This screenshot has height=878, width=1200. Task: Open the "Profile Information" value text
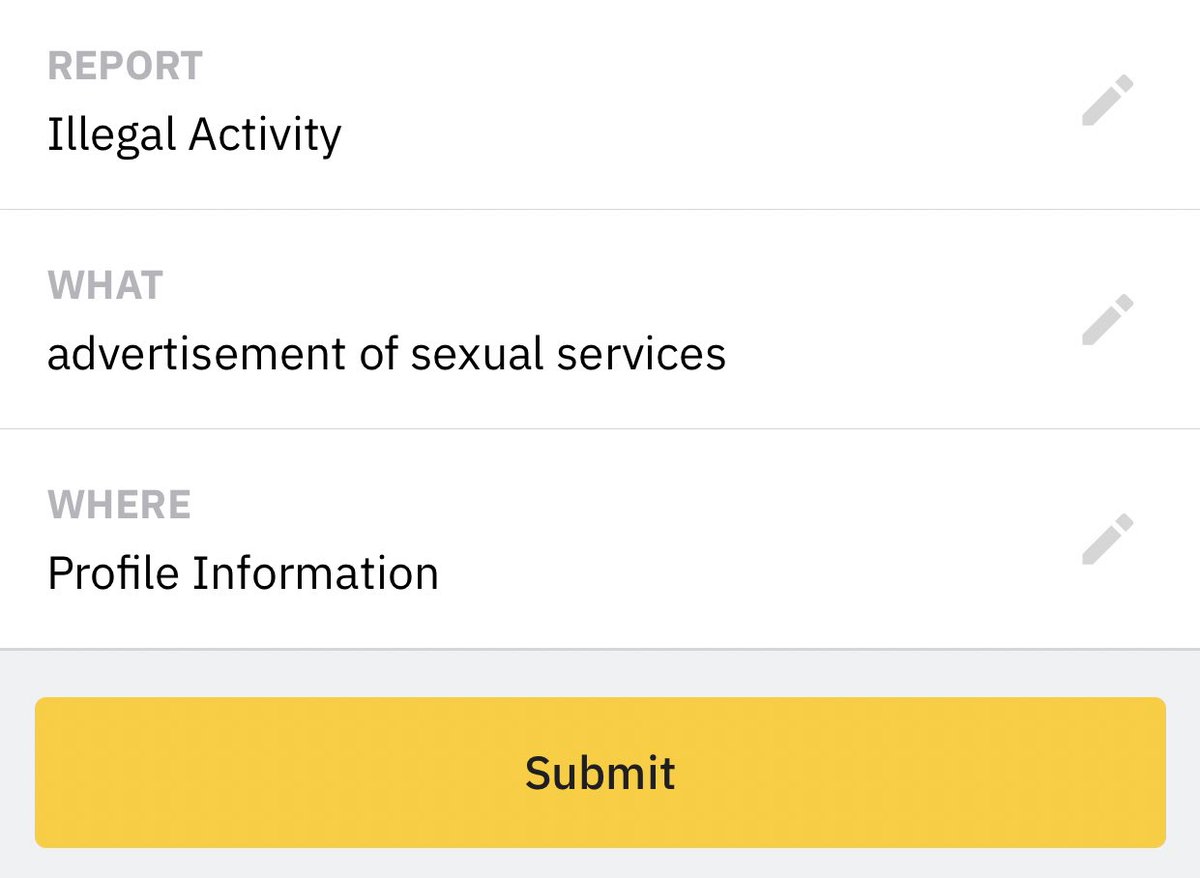click(x=243, y=574)
